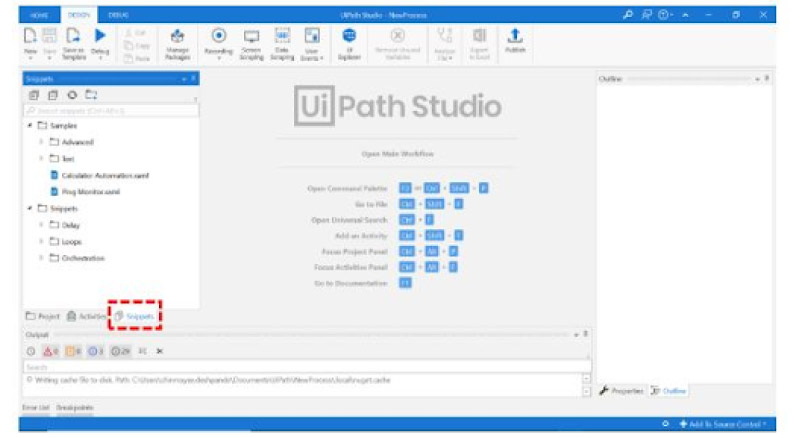Viewport: 800px width, 438px height.
Task: Click the ribbon Copy button
Action: click(137, 46)
